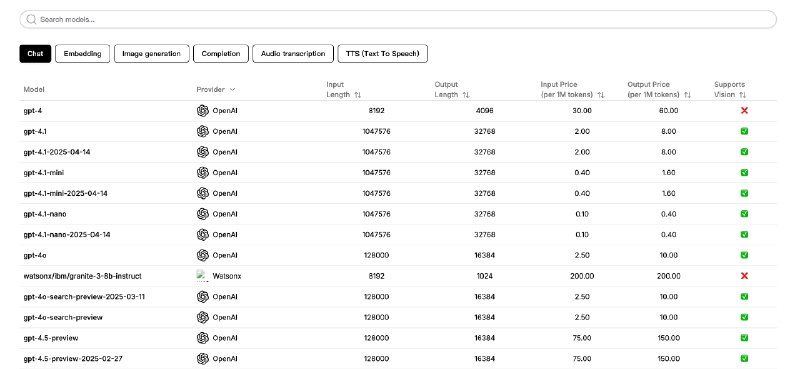The width and height of the screenshot is (800, 369).
Task: Open the Image generation tab
Action: (152, 54)
